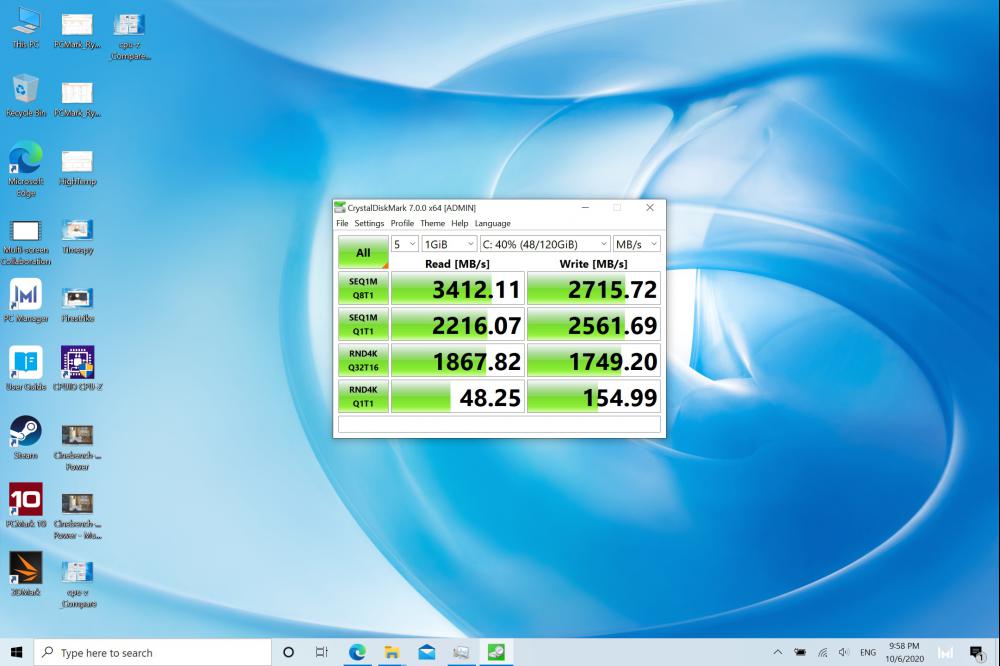Run the SEQ1M Q8T1 test
The width and height of the screenshot is (1000, 666).
pos(363,288)
